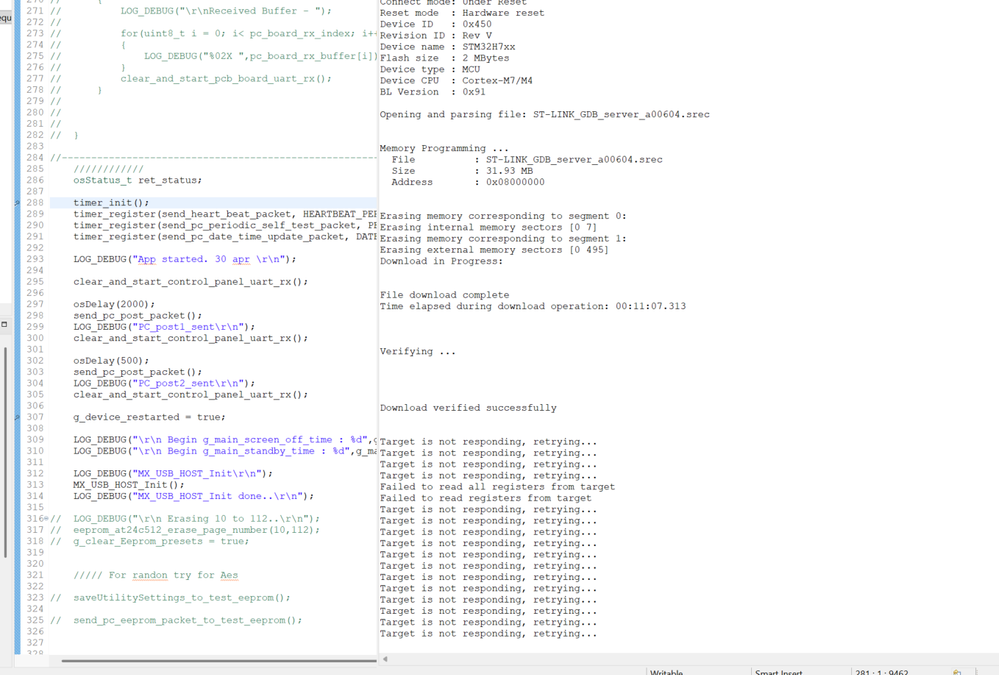
Task: Click line number 293 in the gutter
Action: [35, 259]
